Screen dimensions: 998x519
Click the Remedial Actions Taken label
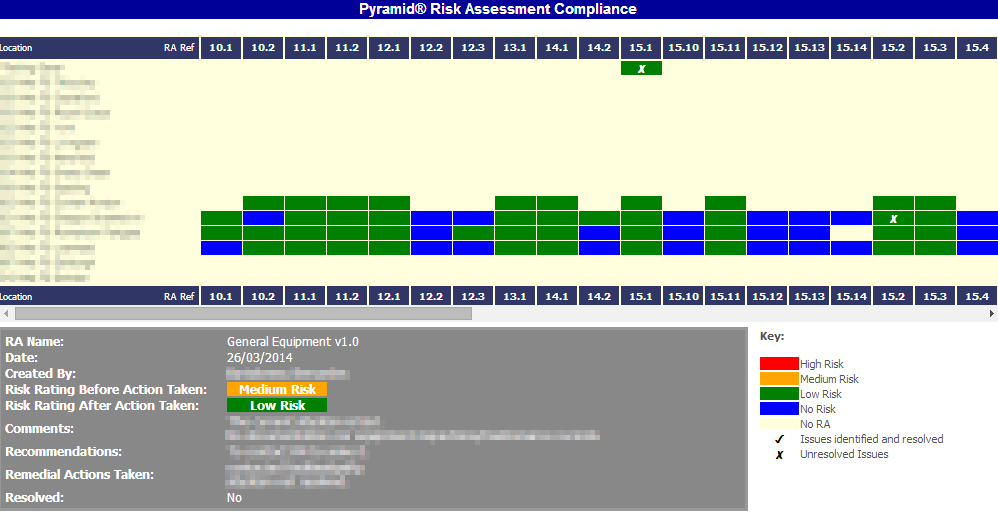(80, 475)
